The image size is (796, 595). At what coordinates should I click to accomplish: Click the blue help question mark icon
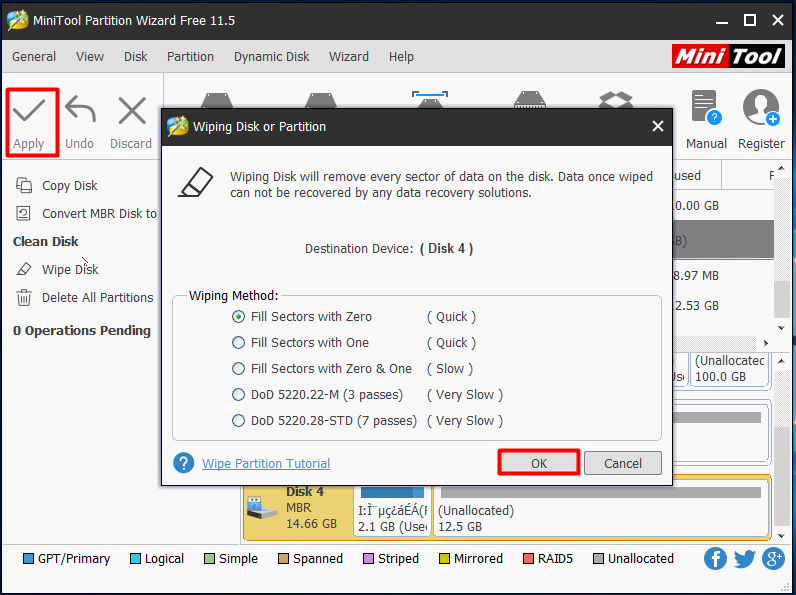183,463
